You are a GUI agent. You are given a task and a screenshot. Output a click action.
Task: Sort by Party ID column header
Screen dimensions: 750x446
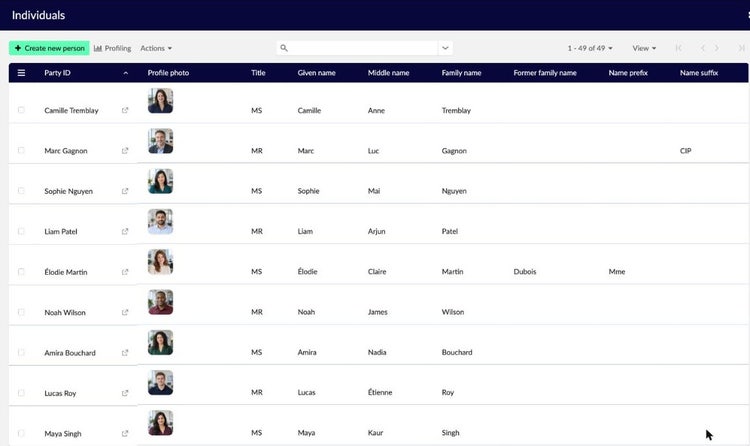[57, 73]
